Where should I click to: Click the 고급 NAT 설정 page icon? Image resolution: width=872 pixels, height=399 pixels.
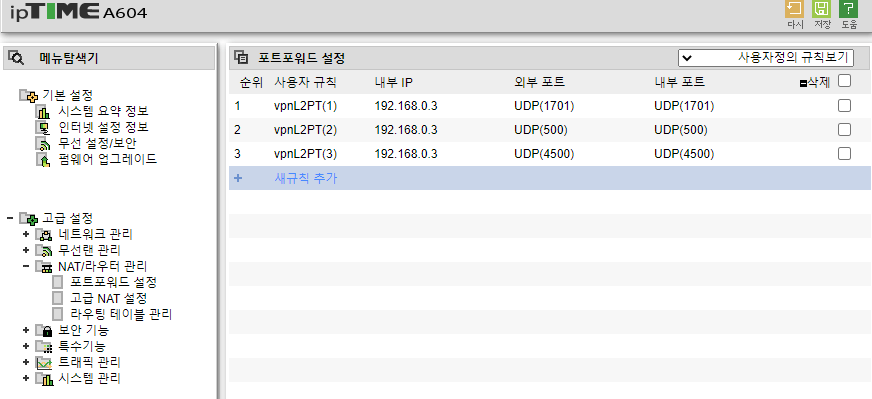click(58, 299)
